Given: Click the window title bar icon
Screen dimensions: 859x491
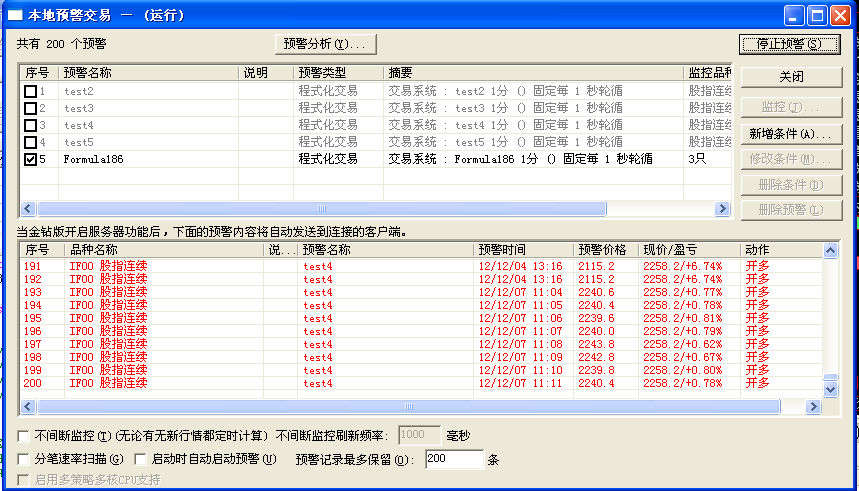Looking at the screenshot, I should click(x=16, y=15).
